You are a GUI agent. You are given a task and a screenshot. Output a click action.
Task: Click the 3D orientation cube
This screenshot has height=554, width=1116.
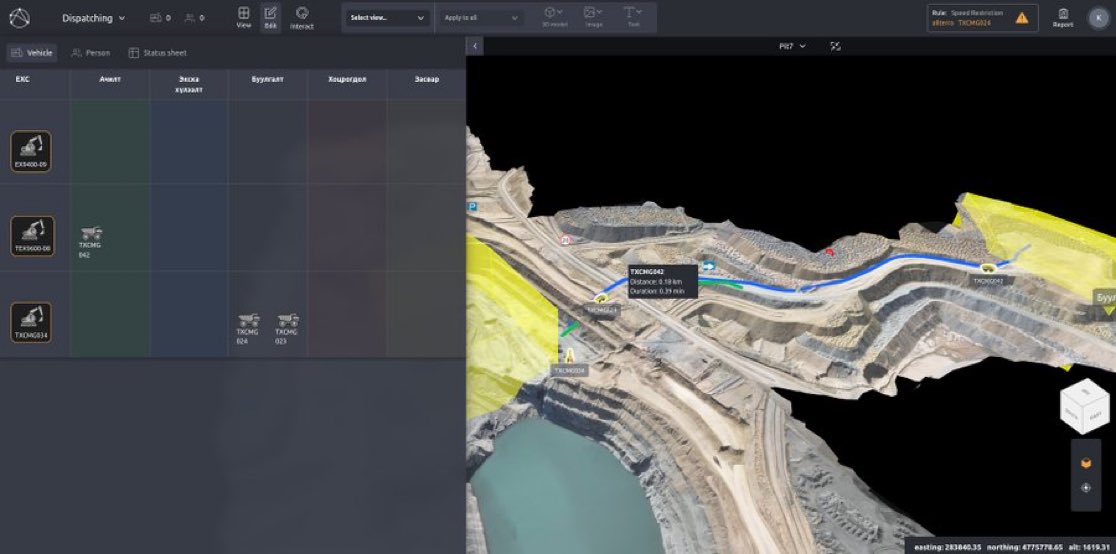tap(1085, 407)
